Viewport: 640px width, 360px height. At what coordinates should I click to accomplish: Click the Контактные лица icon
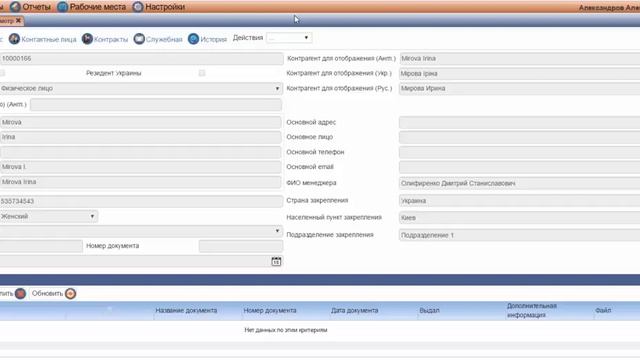(x=14, y=39)
